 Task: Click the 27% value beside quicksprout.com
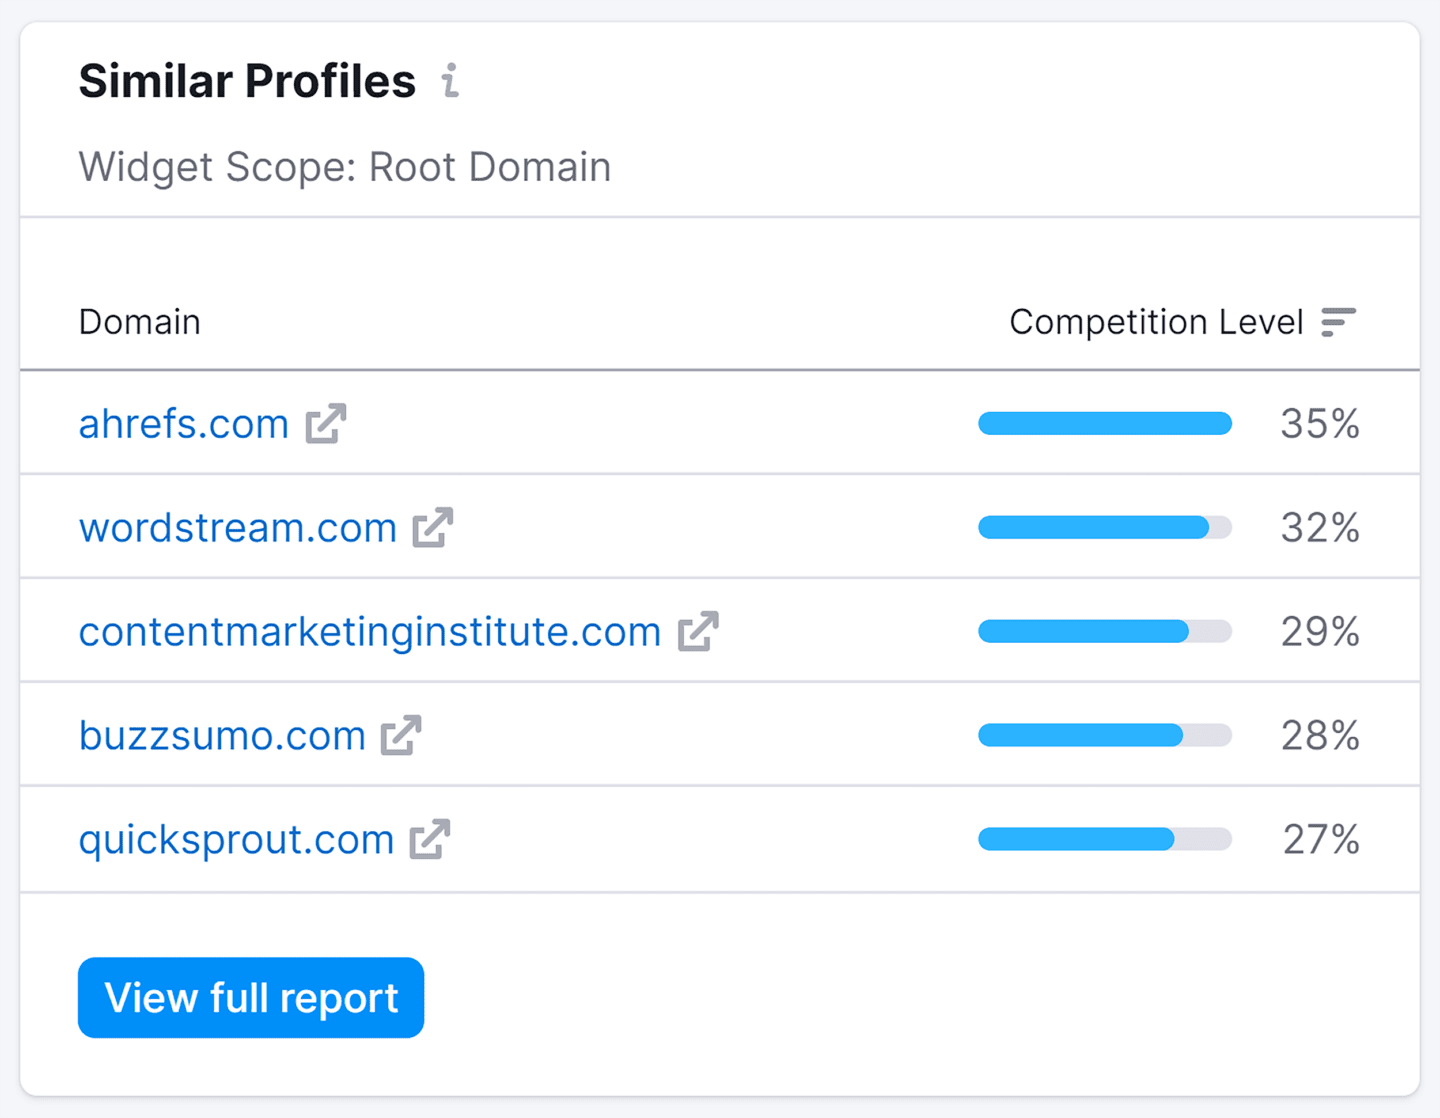(1322, 839)
